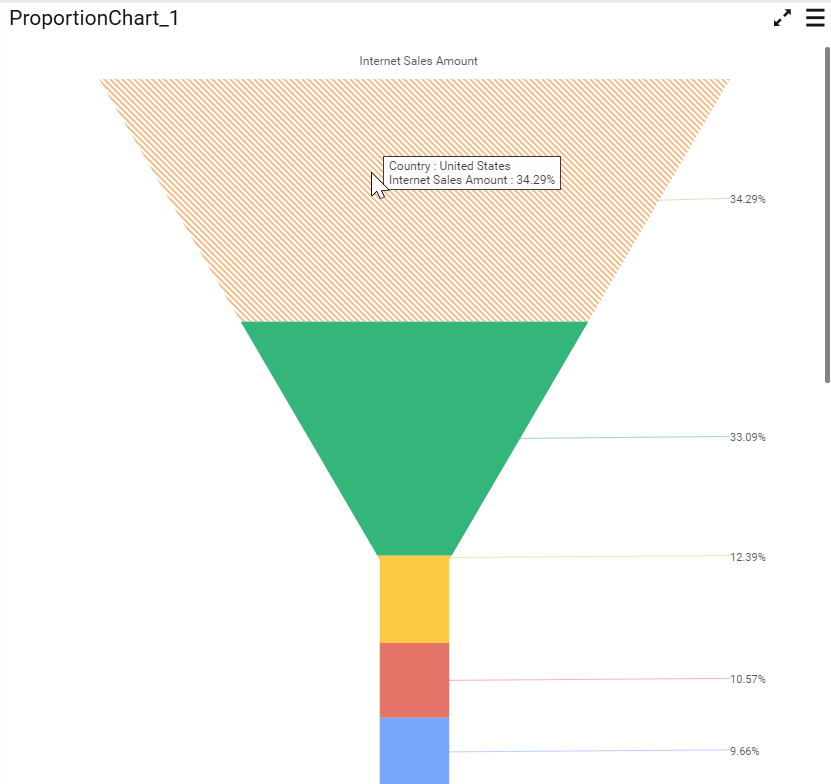The width and height of the screenshot is (831, 784).
Task: Click the leader line for 12.39%
Action: [x=589, y=557]
